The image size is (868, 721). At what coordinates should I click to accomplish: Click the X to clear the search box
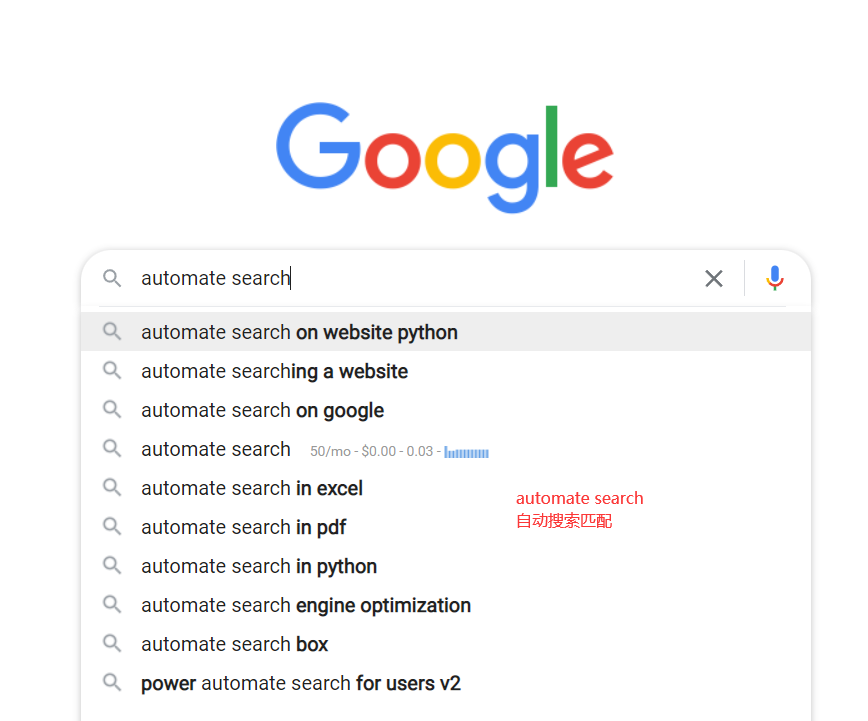(x=714, y=278)
